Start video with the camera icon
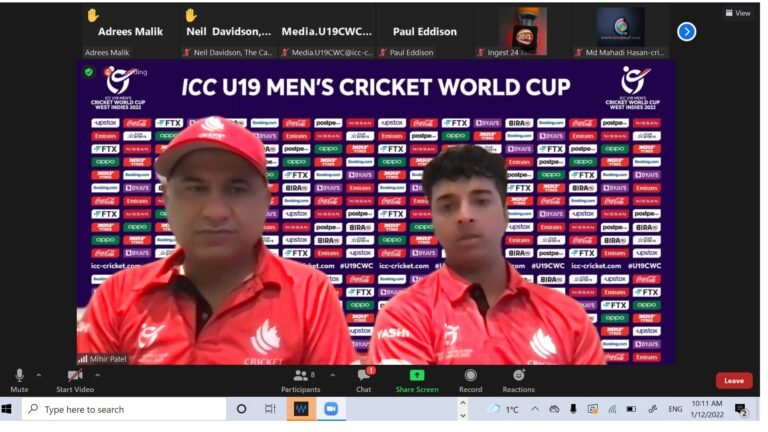Screen dimensions: 768x432 (x=74, y=381)
